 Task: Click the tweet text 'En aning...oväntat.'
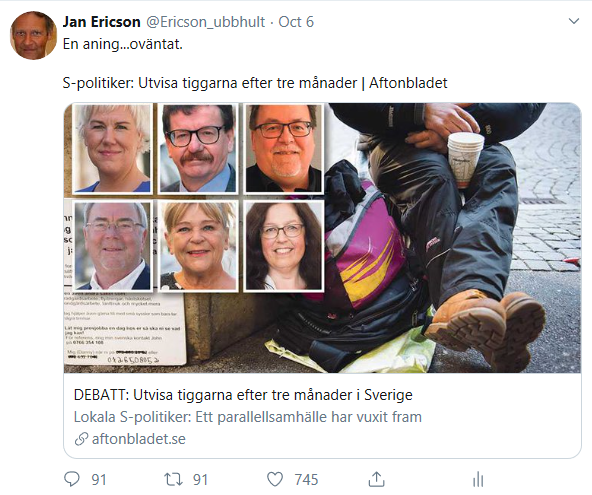click(123, 44)
